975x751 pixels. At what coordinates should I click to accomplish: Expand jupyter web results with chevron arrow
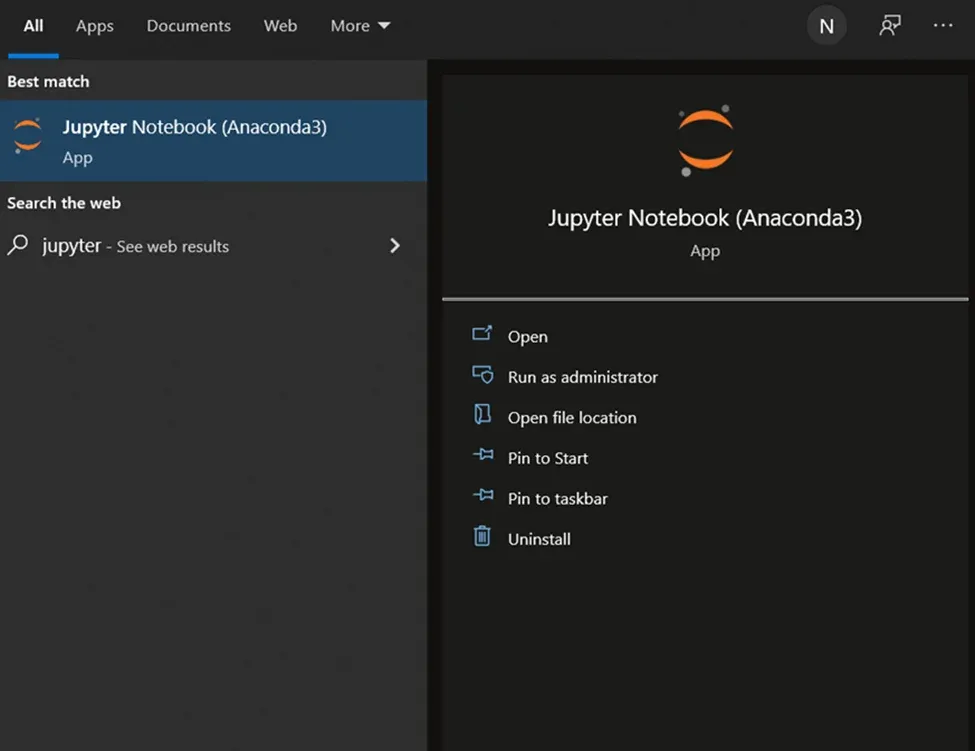[395, 245]
